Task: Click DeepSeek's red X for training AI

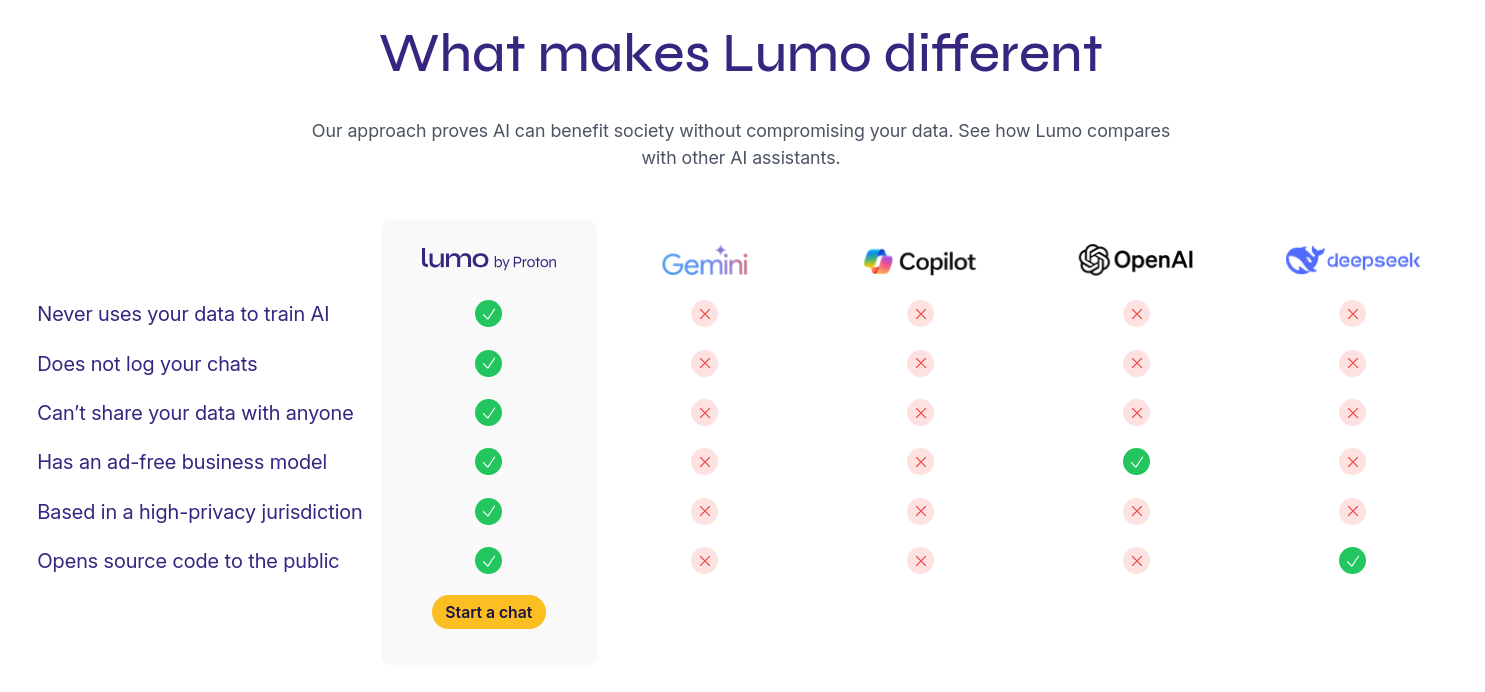Action: 1352,314
